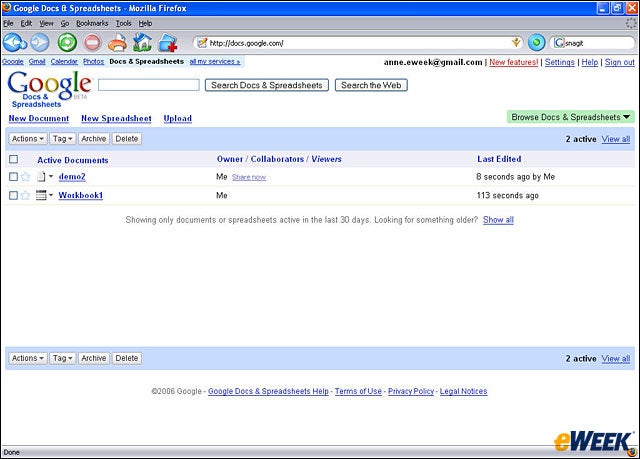640x459 pixels.
Task: Check the select-all checkbox beside Active Documents
Action: [x=13, y=159]
